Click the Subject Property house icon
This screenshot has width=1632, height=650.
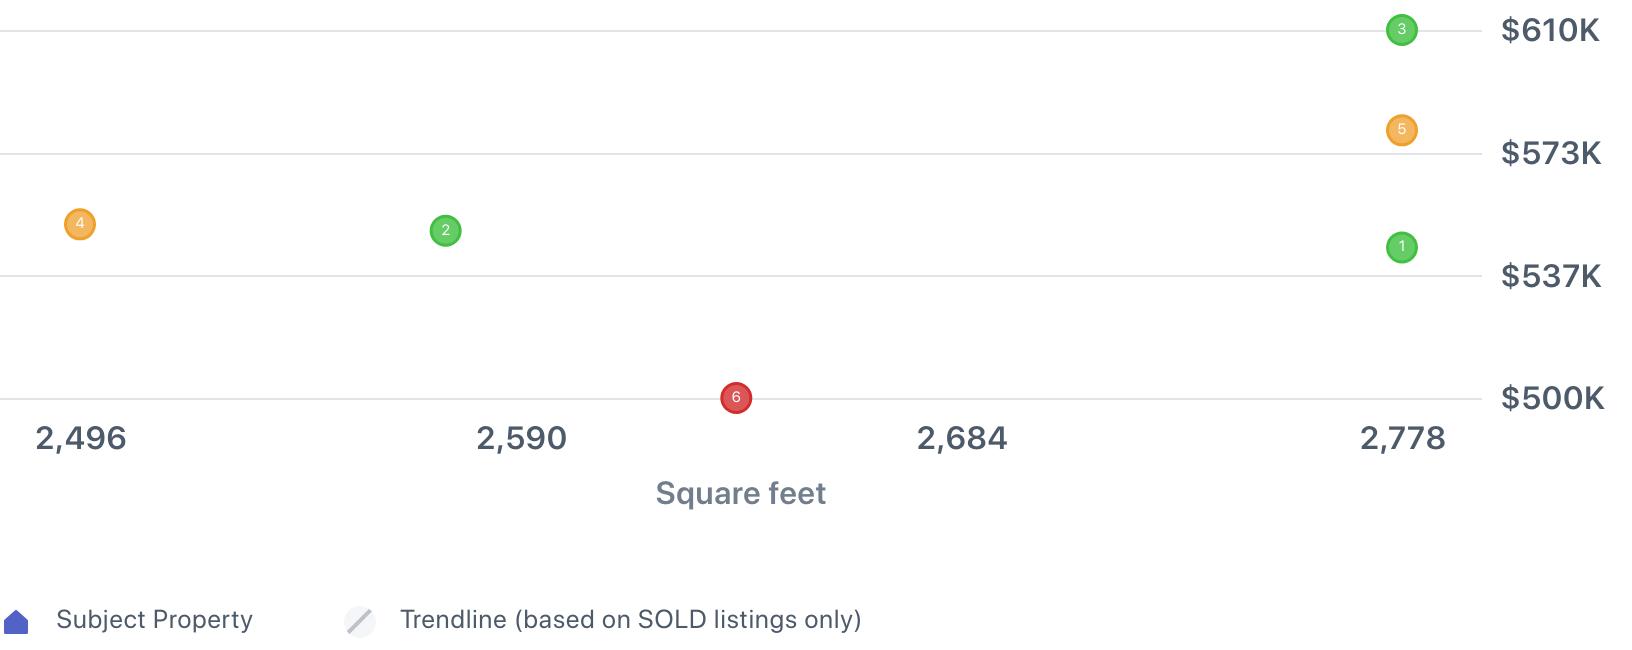click(17, 622)
